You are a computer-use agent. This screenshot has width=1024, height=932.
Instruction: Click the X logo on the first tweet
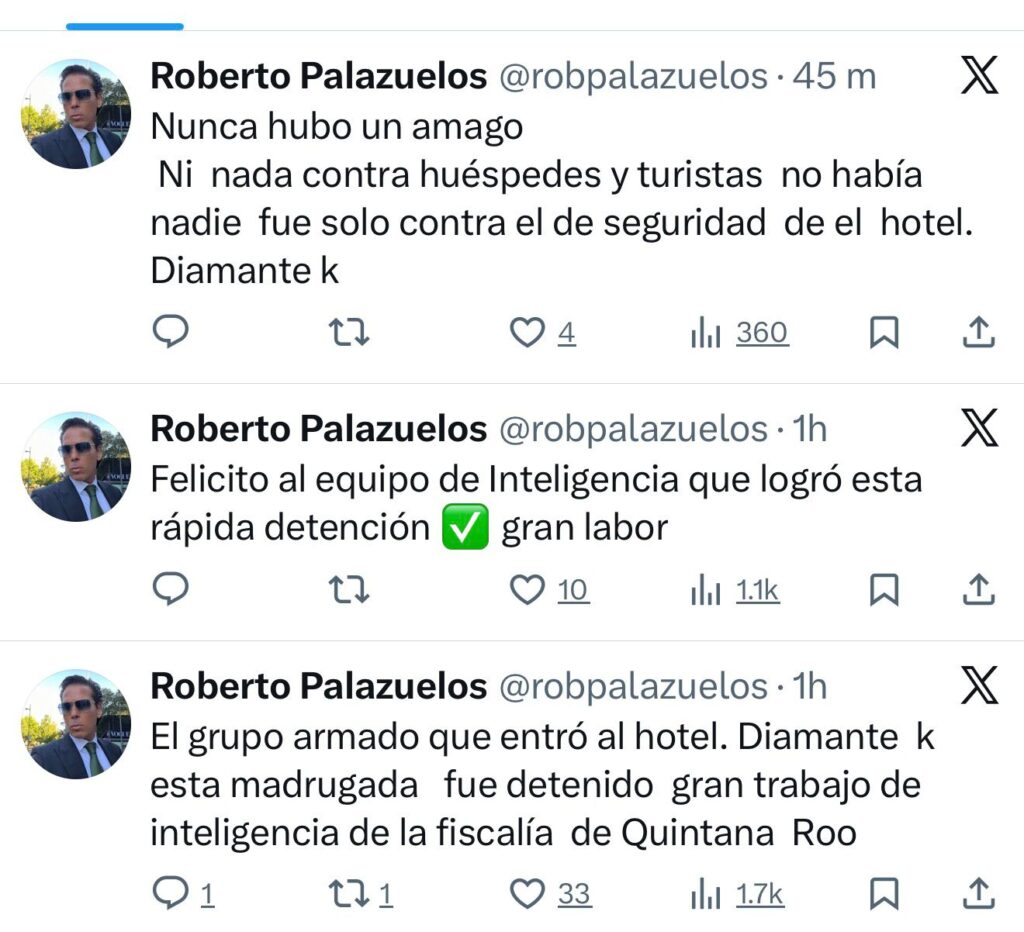pyautogui.click(x=979, y=76)
